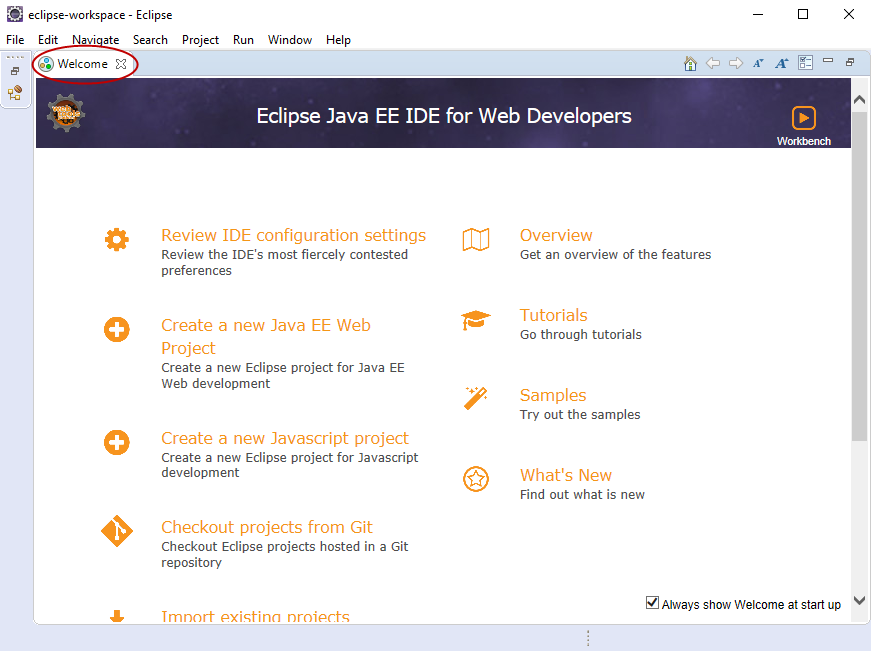Click the Home icon in Welcome toolbar

point(690,63)
